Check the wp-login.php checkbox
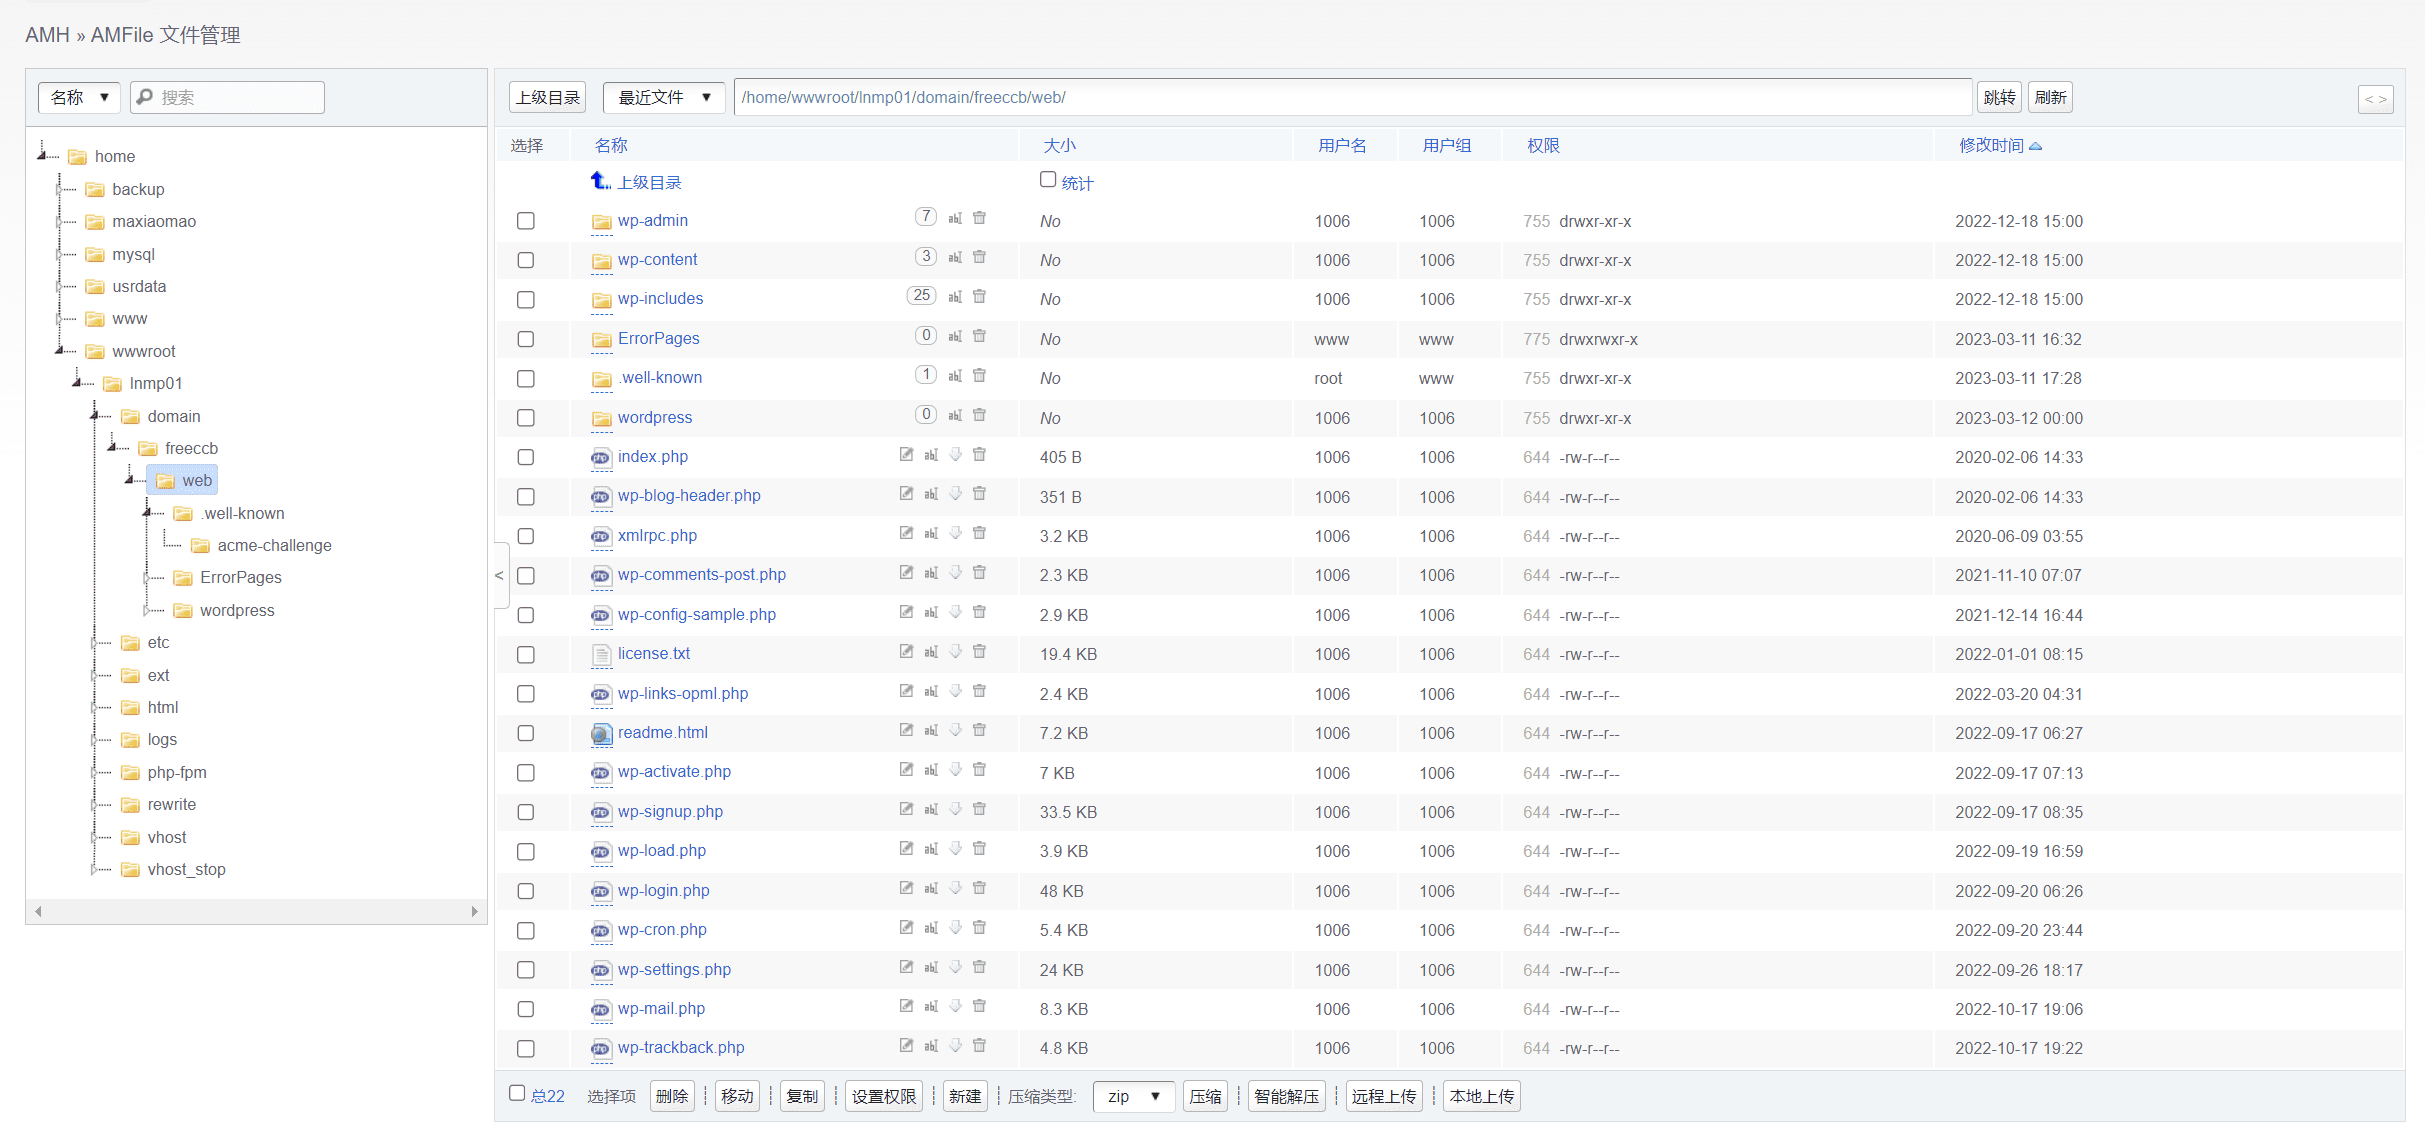This screenshot has width=2425, height=1143. [x=525, y=891]
